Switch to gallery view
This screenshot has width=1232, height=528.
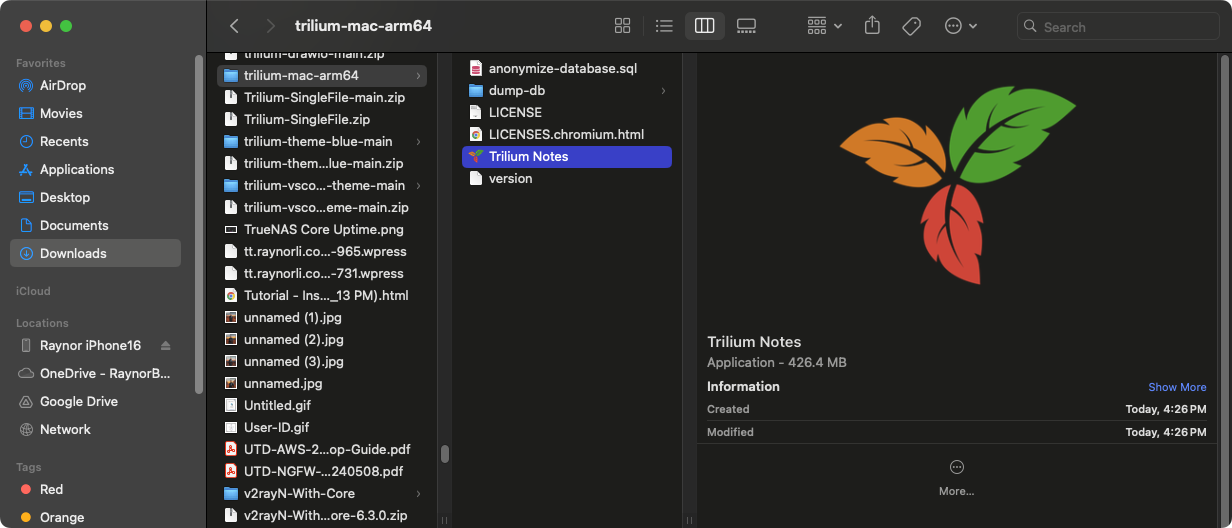[x=746, y=26]
